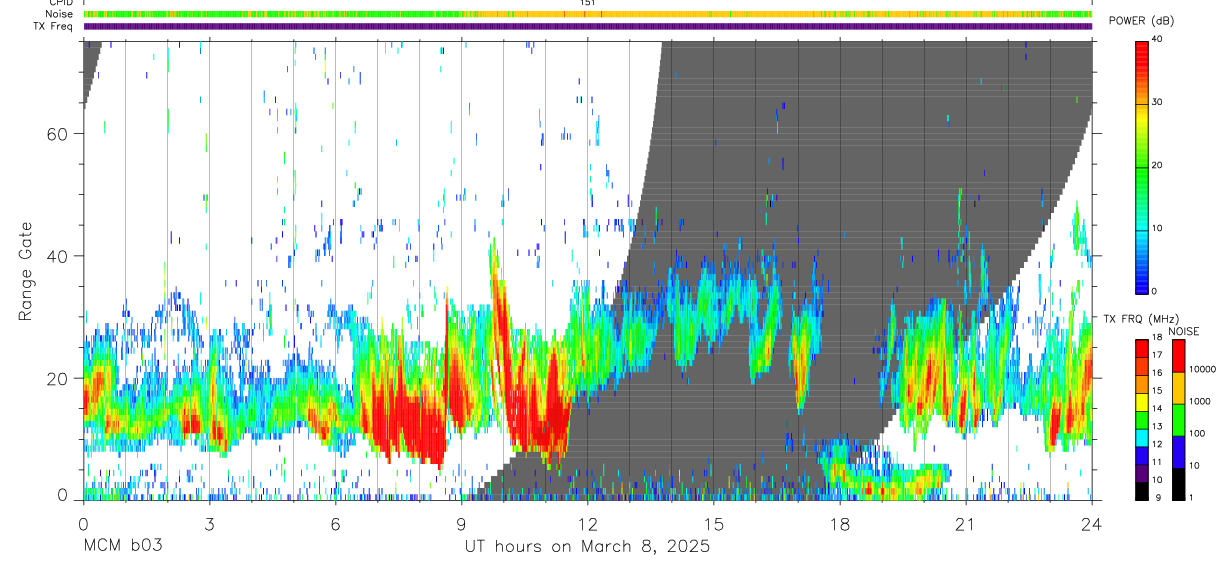Pick the red segment of TX FRQ legend

(x=1142, y=349)
